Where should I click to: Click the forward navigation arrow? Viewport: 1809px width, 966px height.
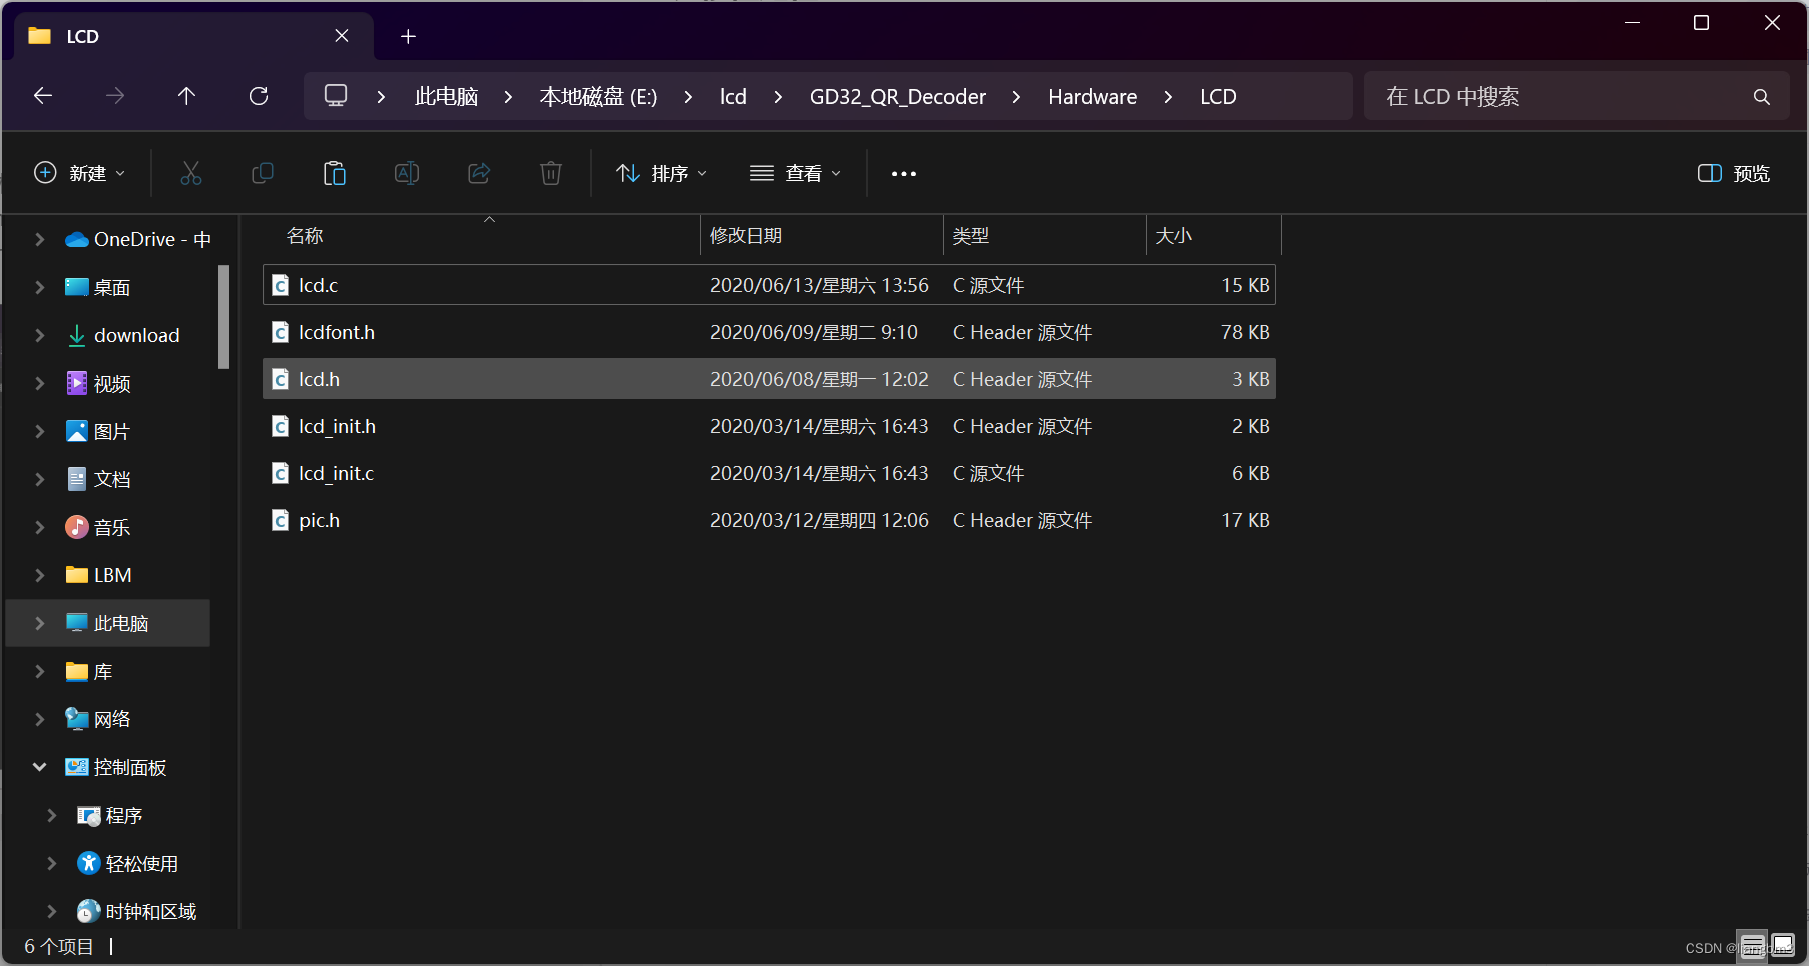coord(115,96)
